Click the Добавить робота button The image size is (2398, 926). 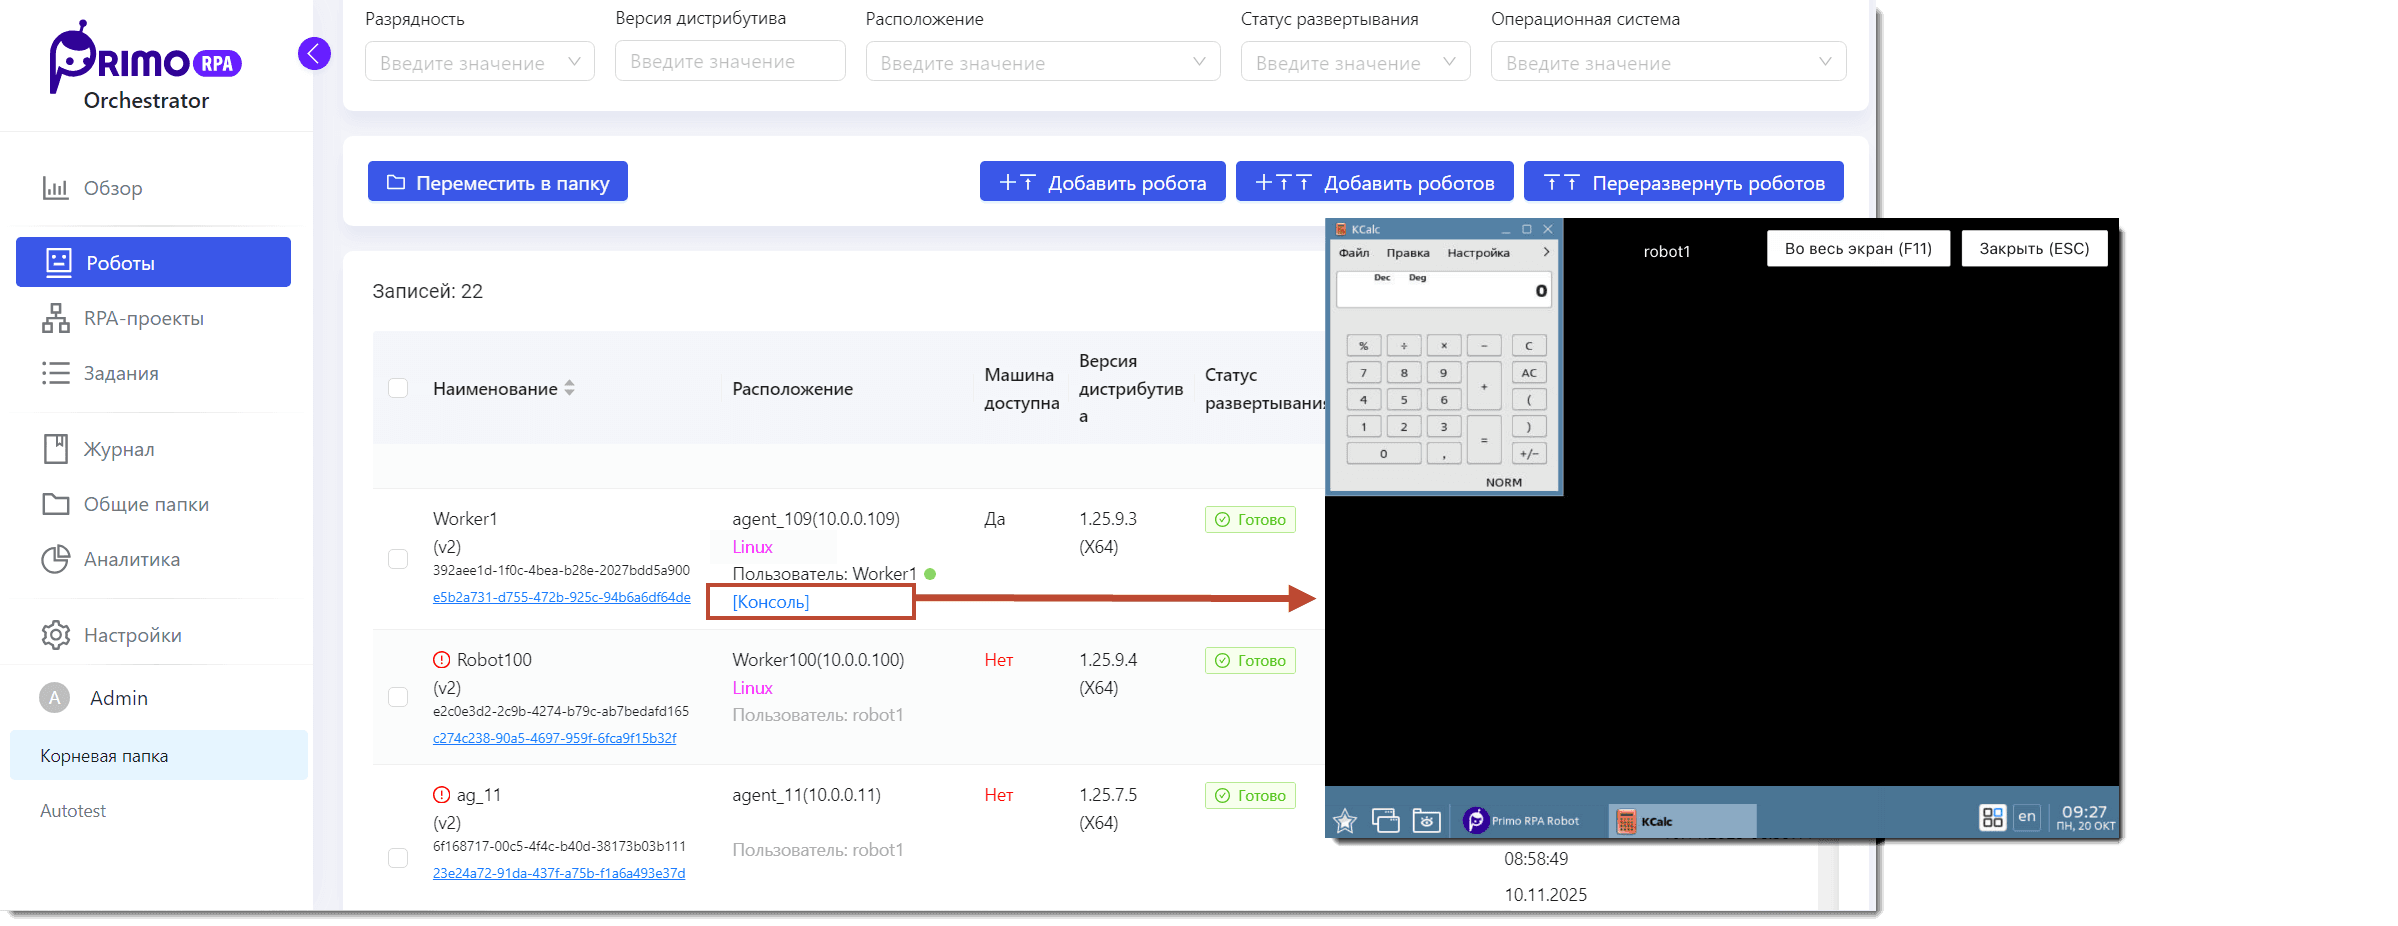1102,182
